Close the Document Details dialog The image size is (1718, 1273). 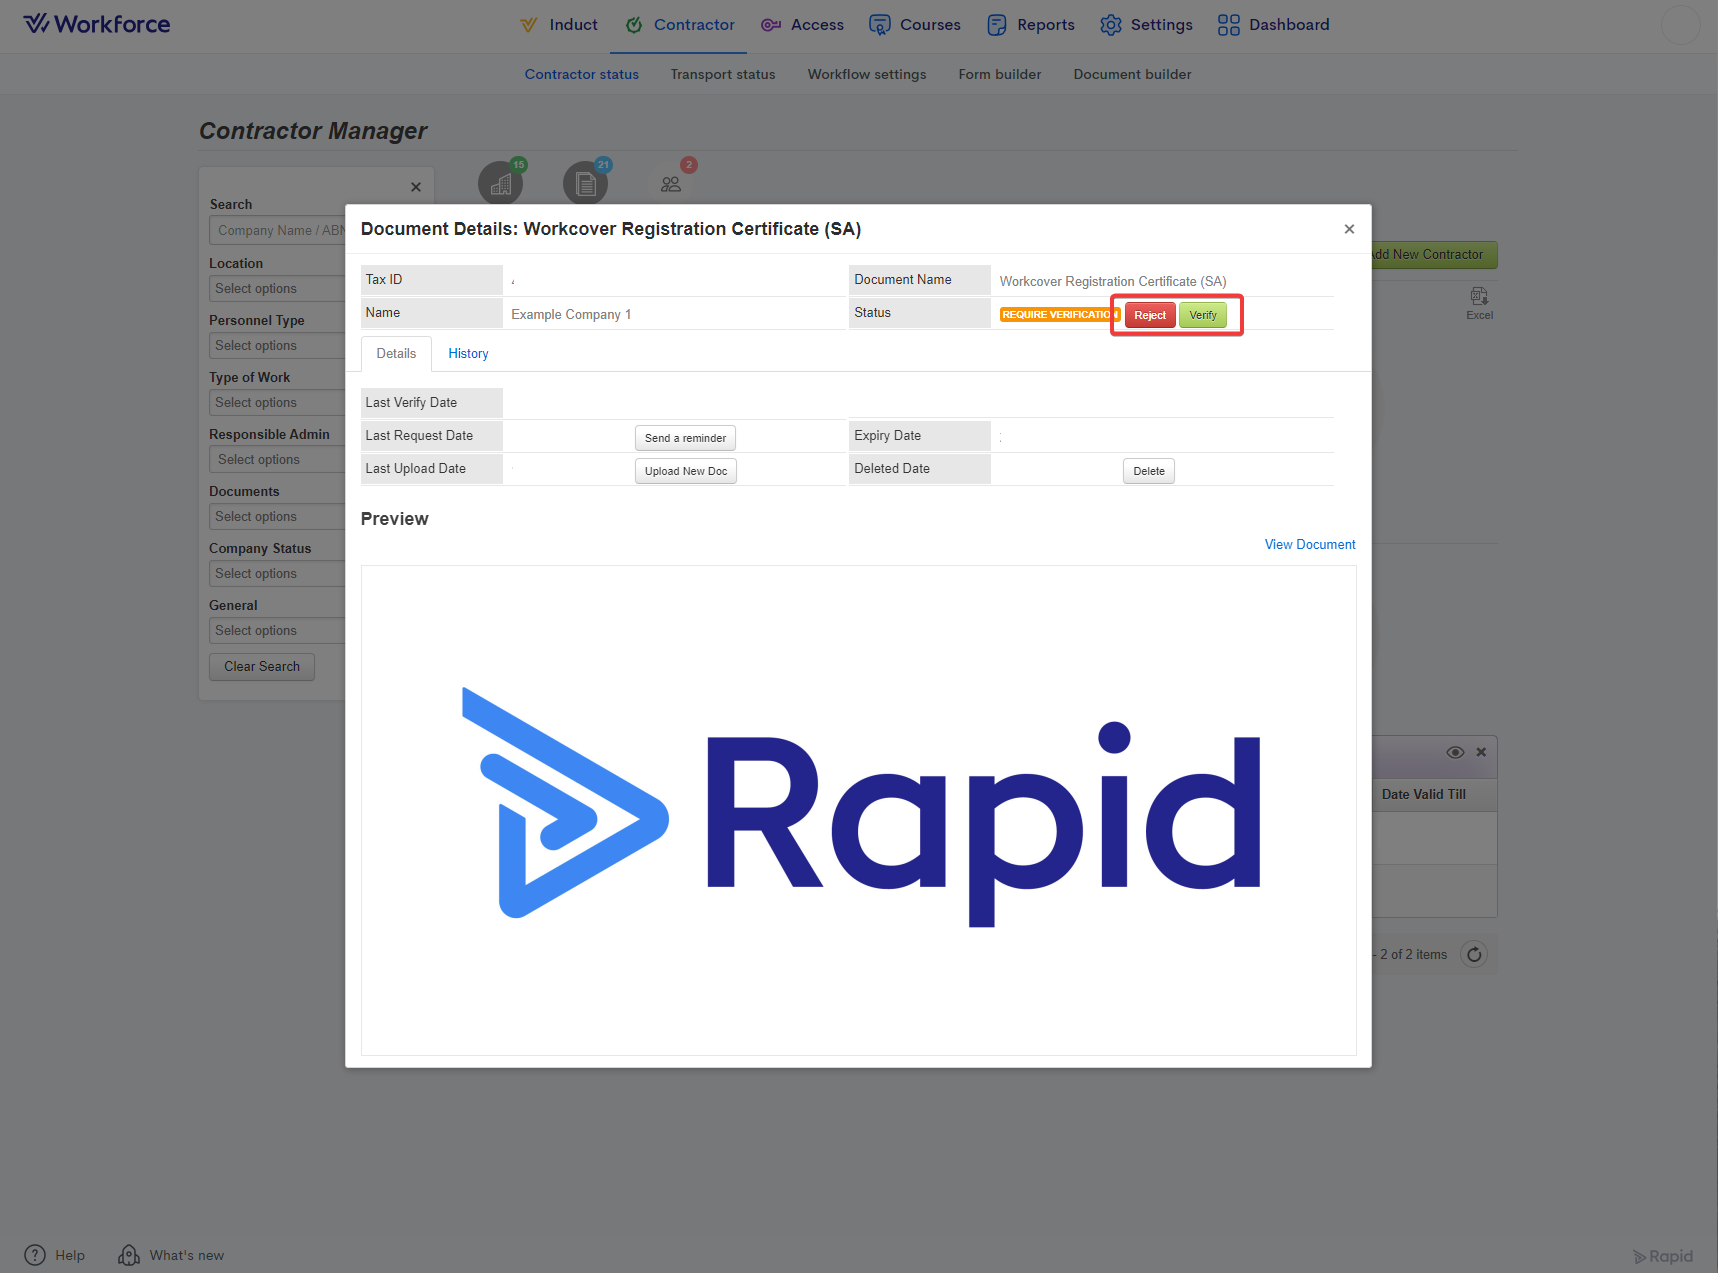pos(1349,229)
